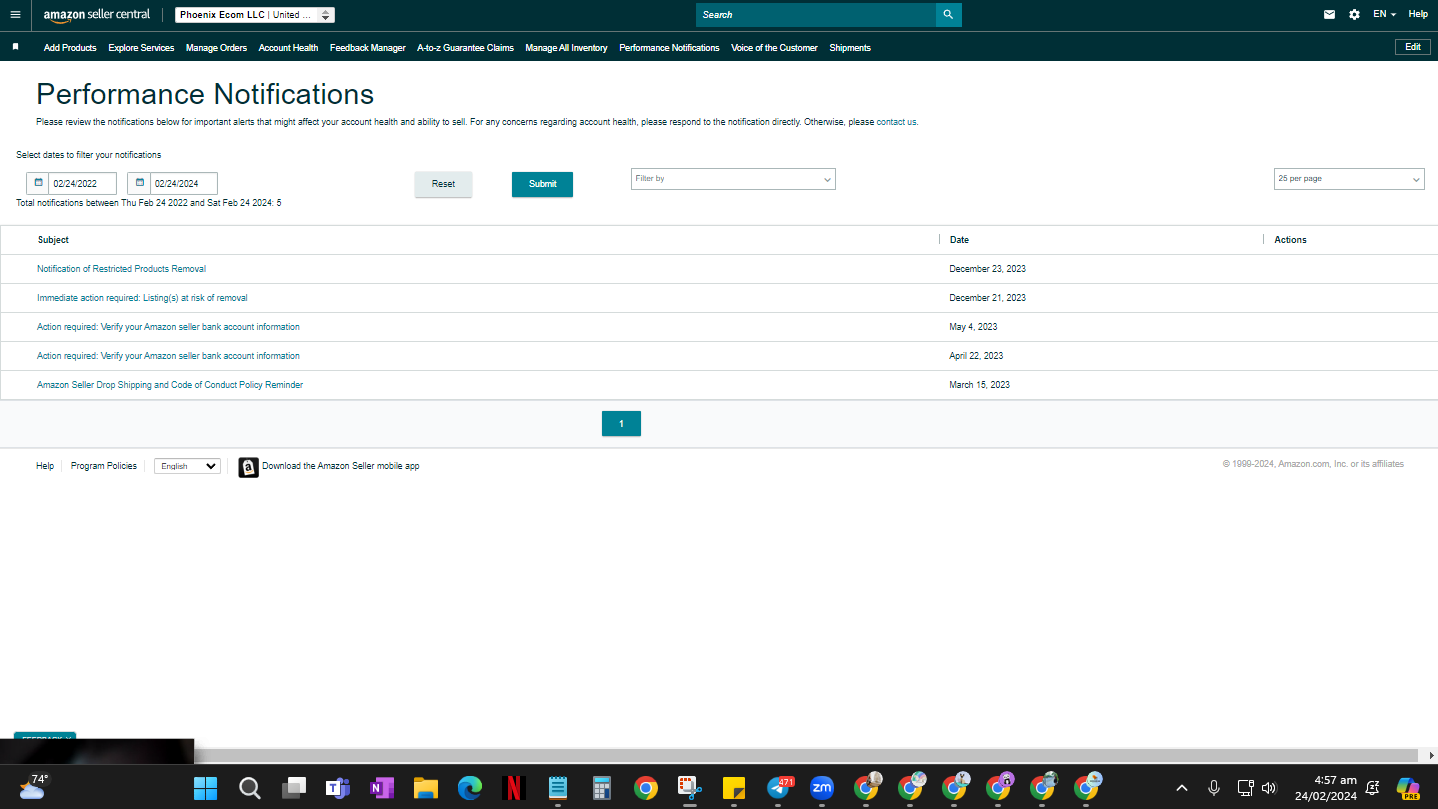The image size is (1438, 809).
Task: Open Add Products in the navigation bar
Action: (x=70, y=48)
